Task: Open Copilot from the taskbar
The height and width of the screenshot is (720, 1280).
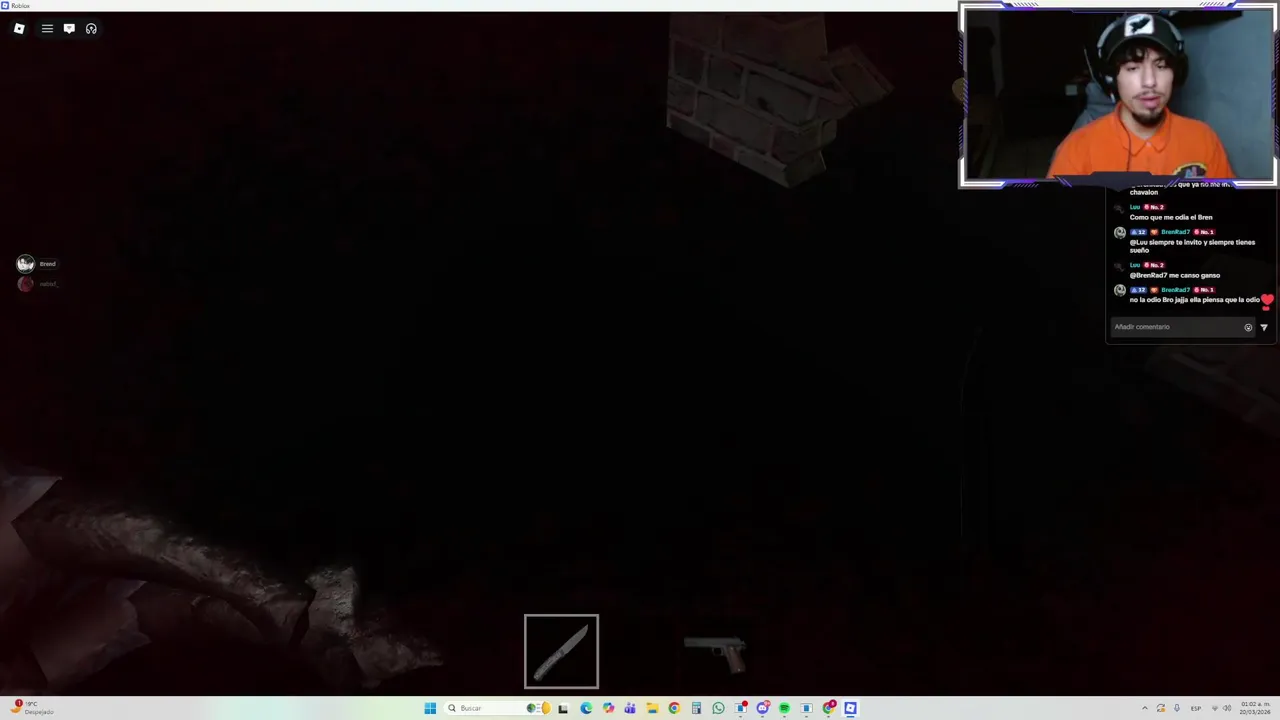Action: pyautogui.click(x=608, y=708)
